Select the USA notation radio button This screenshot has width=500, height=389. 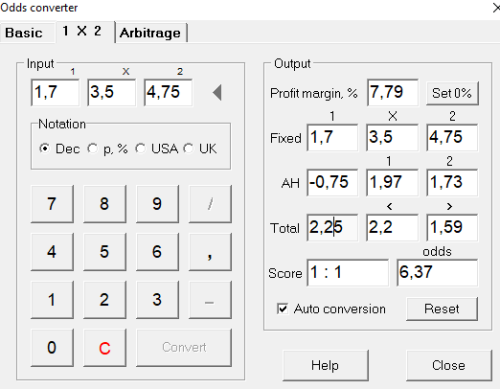click(140, 148)
